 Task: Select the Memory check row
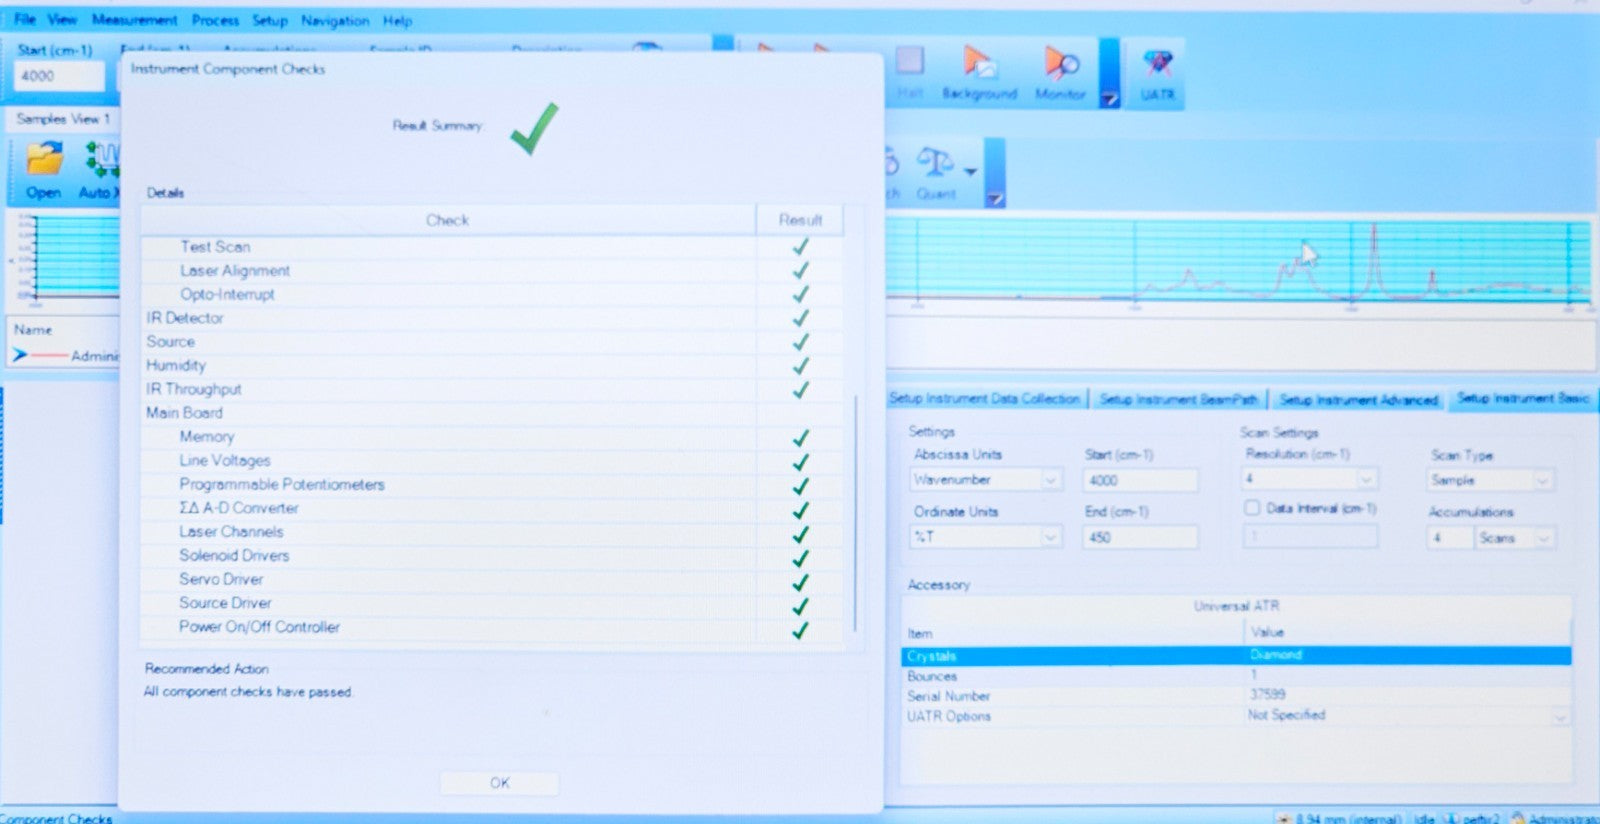[x=492, y=437]
